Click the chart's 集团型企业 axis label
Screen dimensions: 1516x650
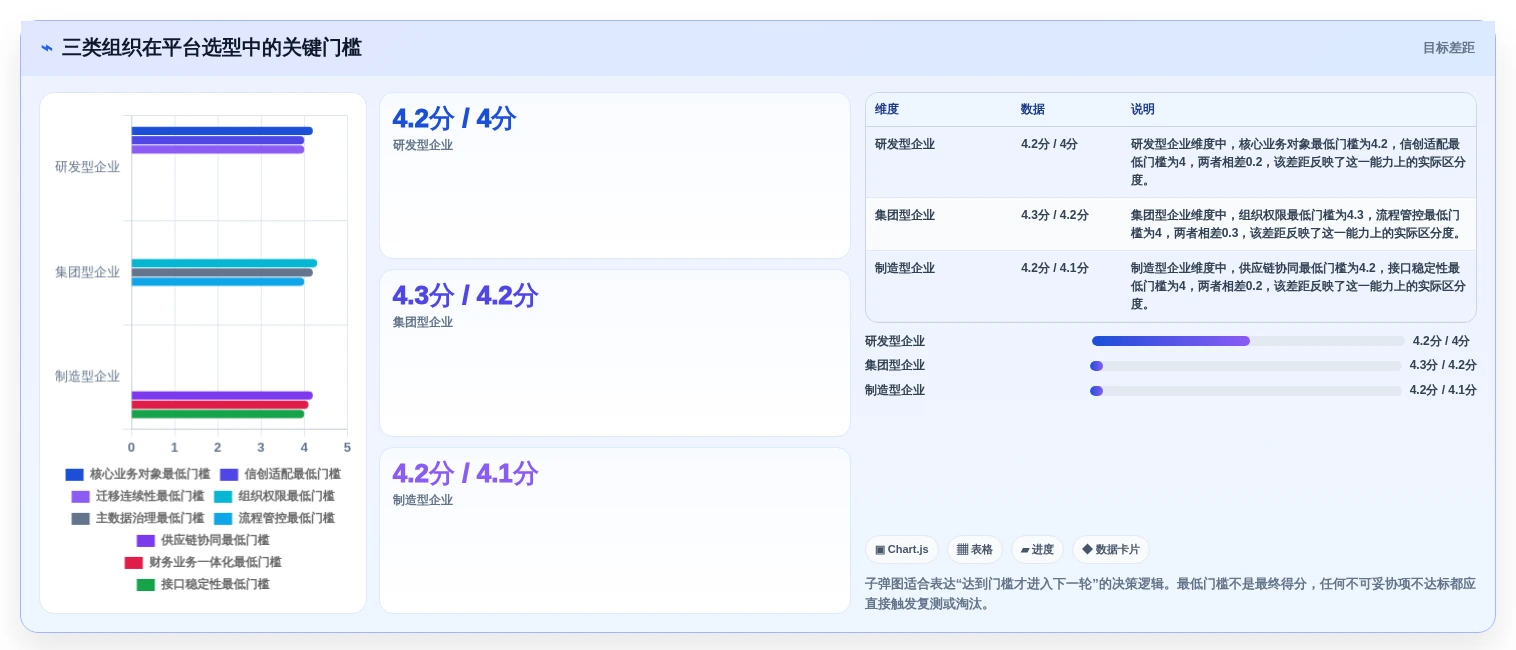pyautogui.click(x=87, y=272)
